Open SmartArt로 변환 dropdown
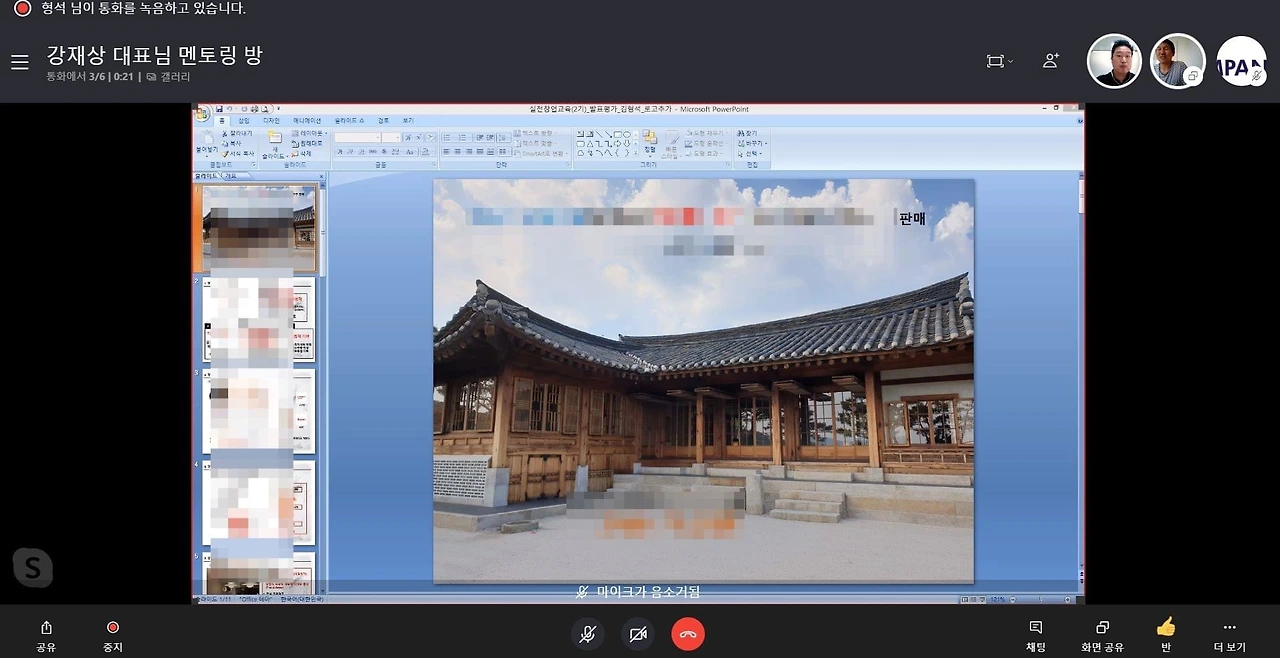This screenshot has width=1280, height=658. [x=543, y=154]
